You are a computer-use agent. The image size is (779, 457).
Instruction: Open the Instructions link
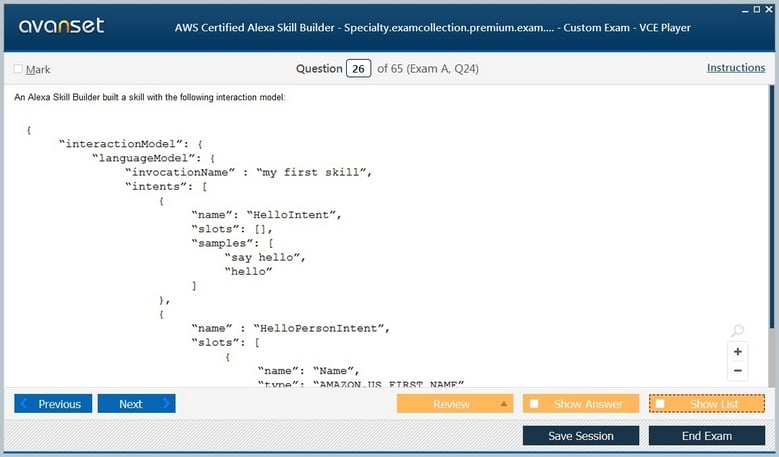pyautogui.click(x=736, y=68)
